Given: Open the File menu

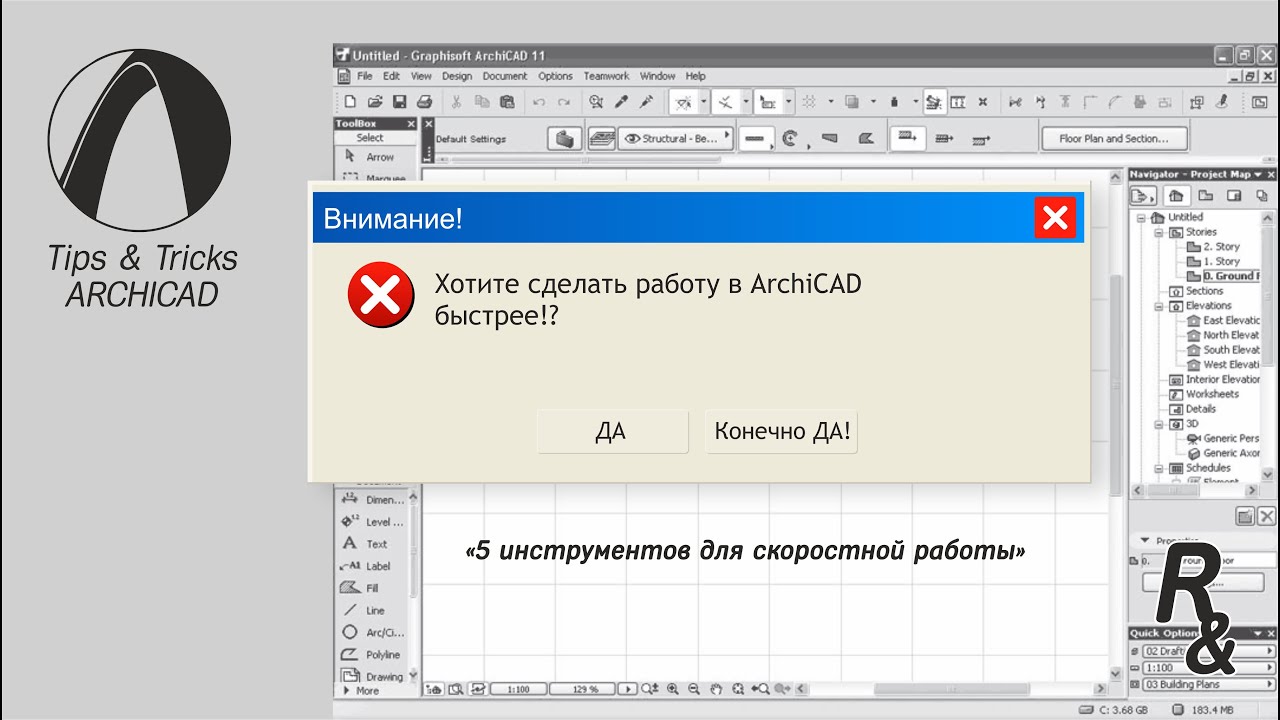Looking at the screenshot, I should [365, 76].
